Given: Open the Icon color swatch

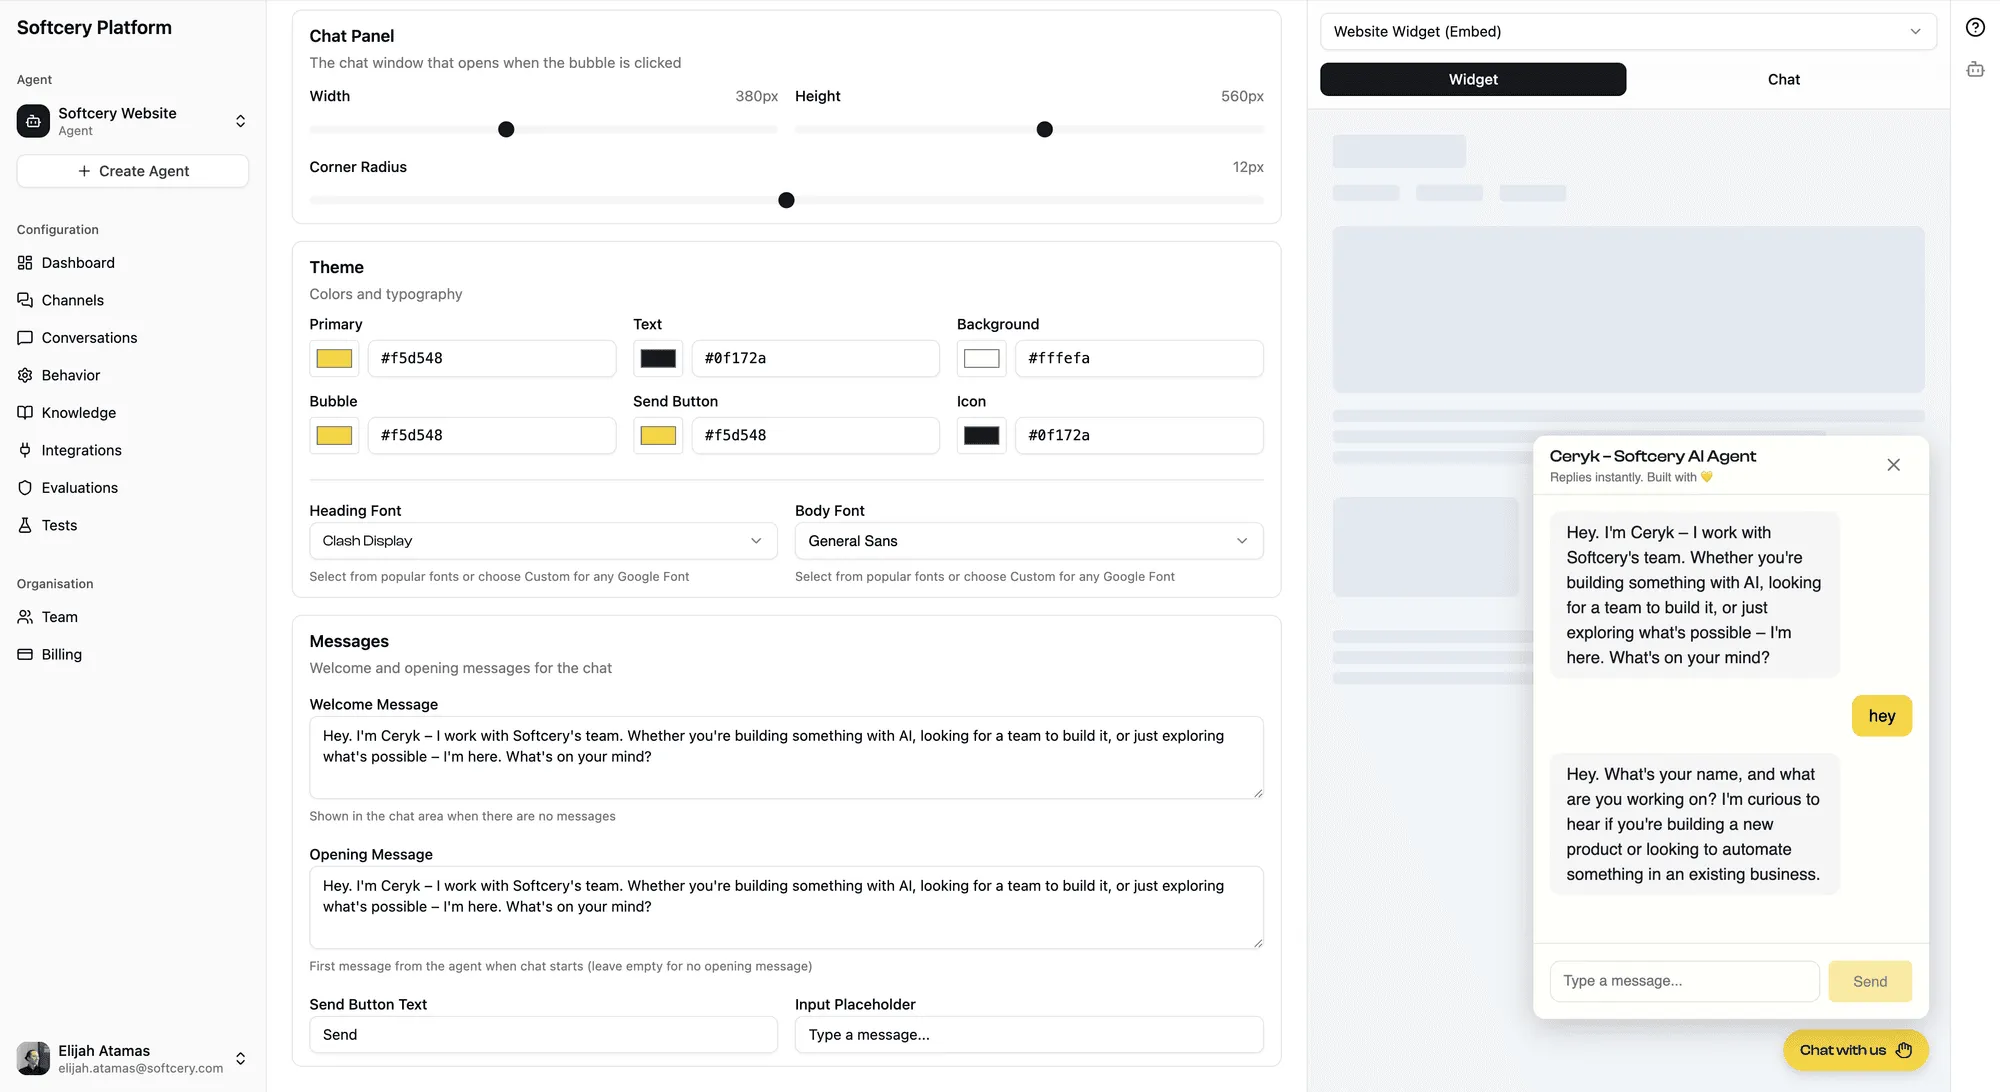Looking at the screenshot, I should click(982, 435).
